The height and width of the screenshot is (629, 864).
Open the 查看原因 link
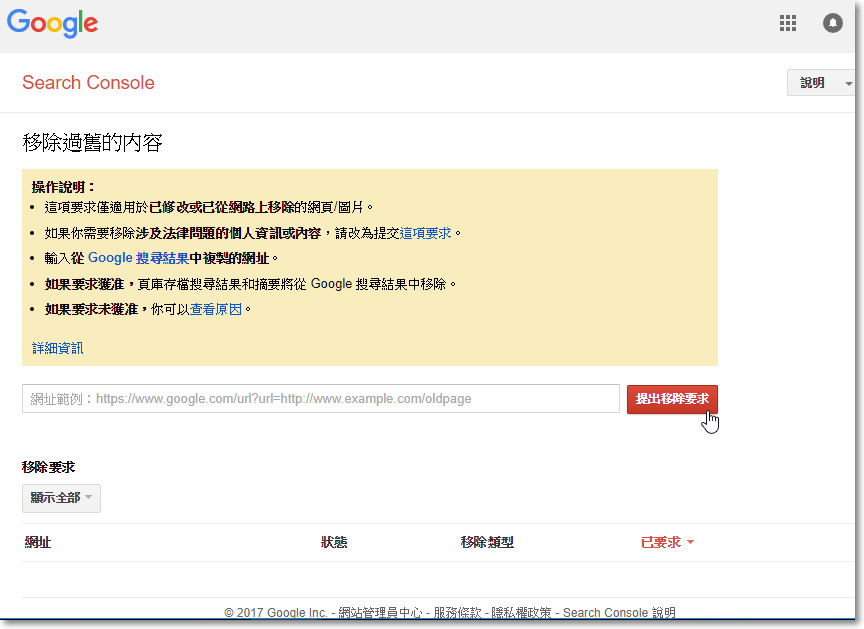[216, 309]
